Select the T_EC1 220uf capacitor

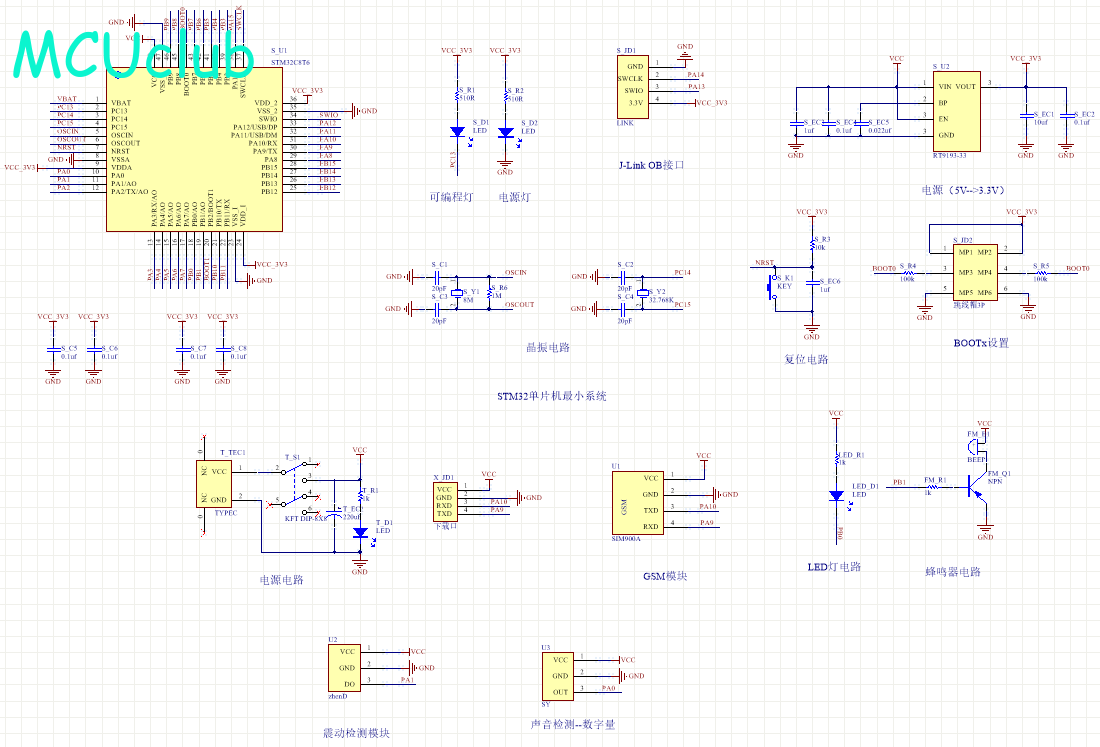point(335,512)
